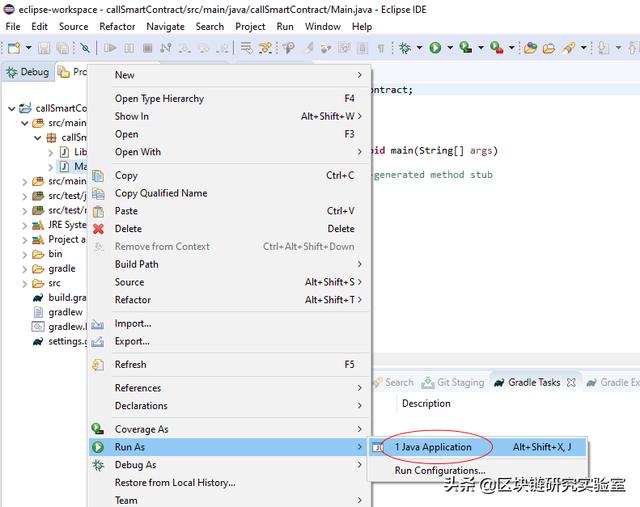The height and width of the screenshot is (507, 640).
Task: Click the Step Into debug icon
Action: tap(184, 48)
